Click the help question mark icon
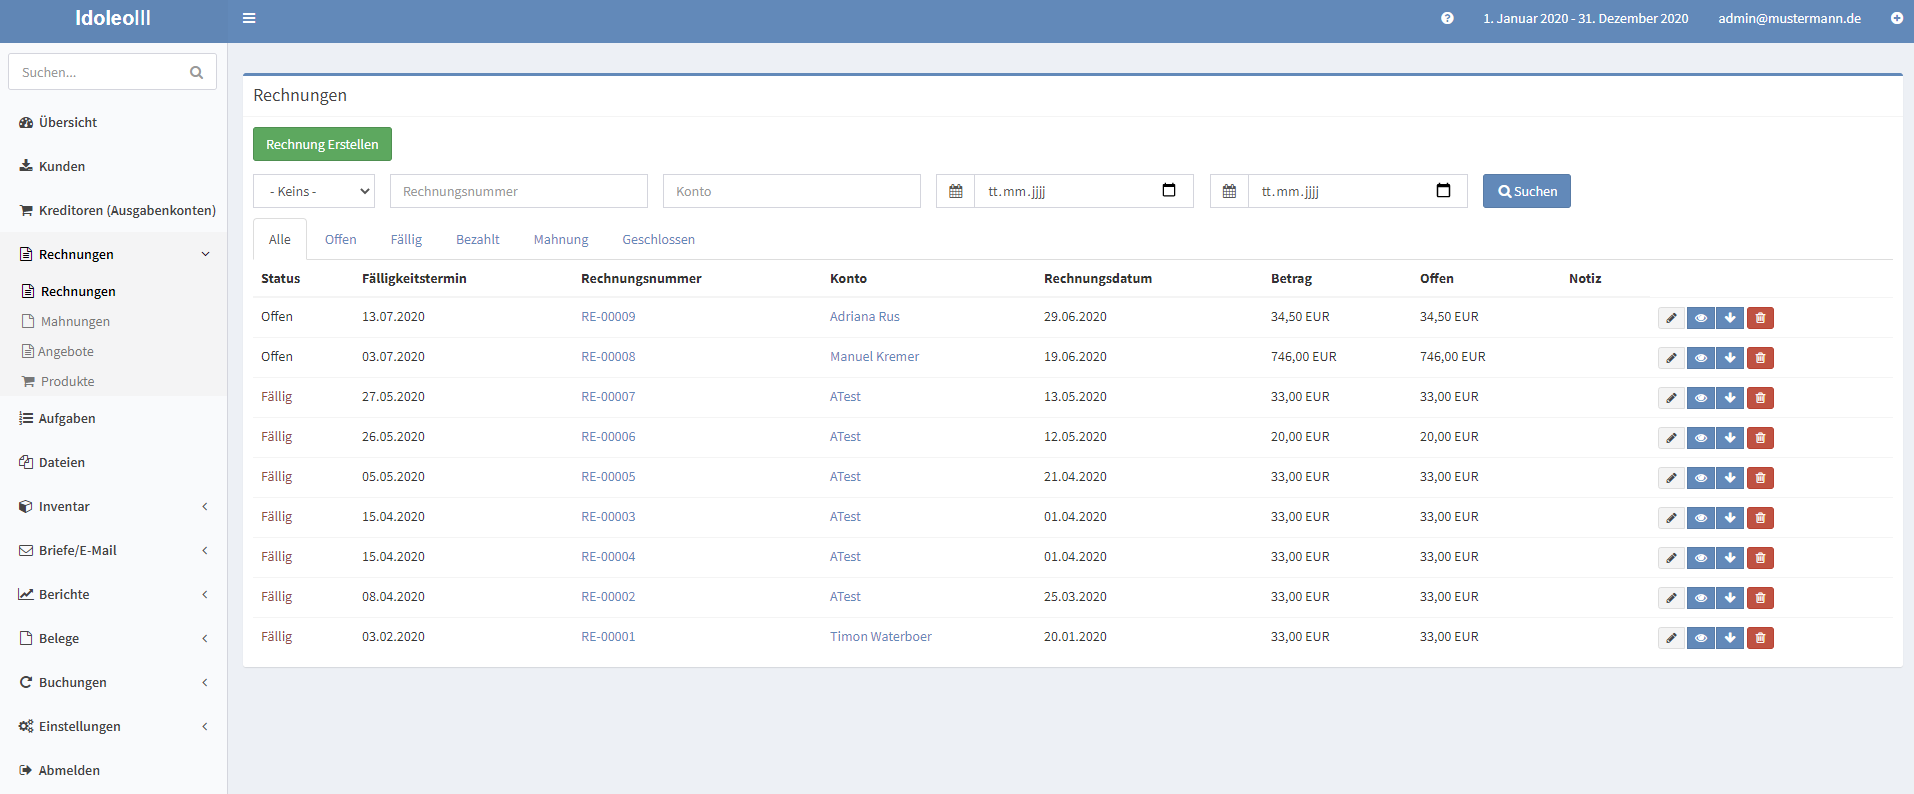The image size is (1914, 794). point(1447,18)
